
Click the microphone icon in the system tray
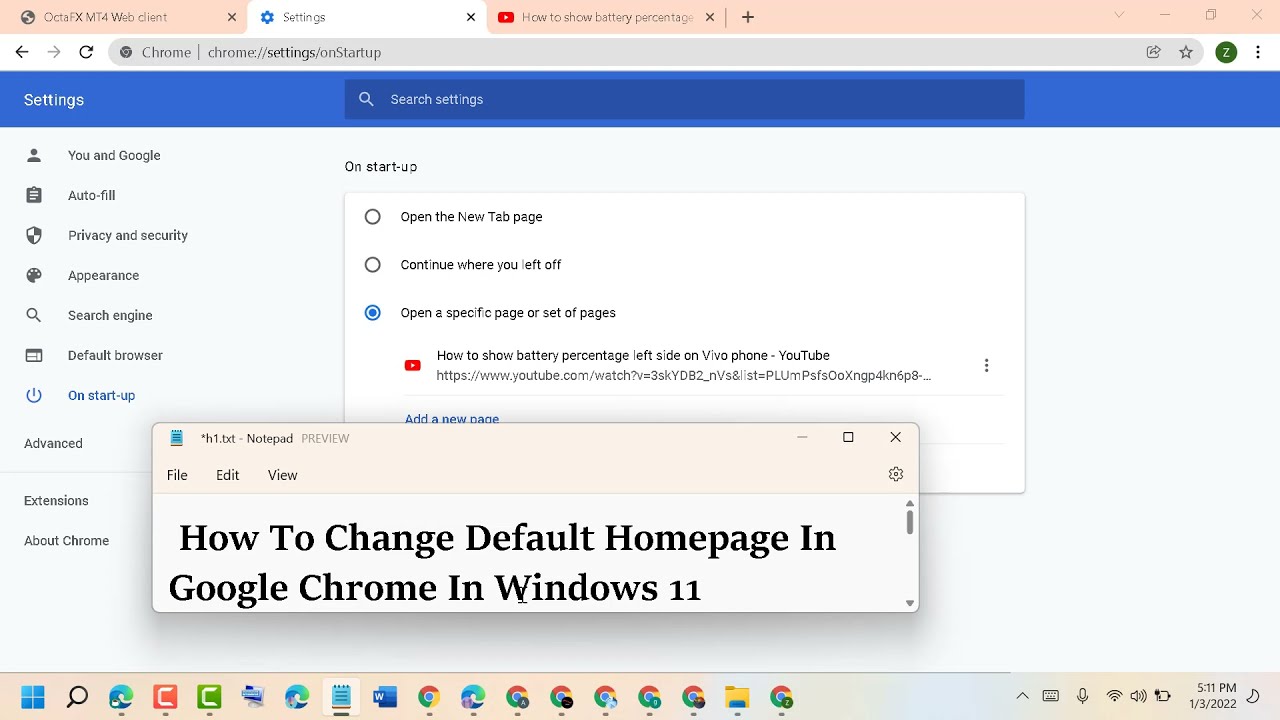[x=1083, y=696]
